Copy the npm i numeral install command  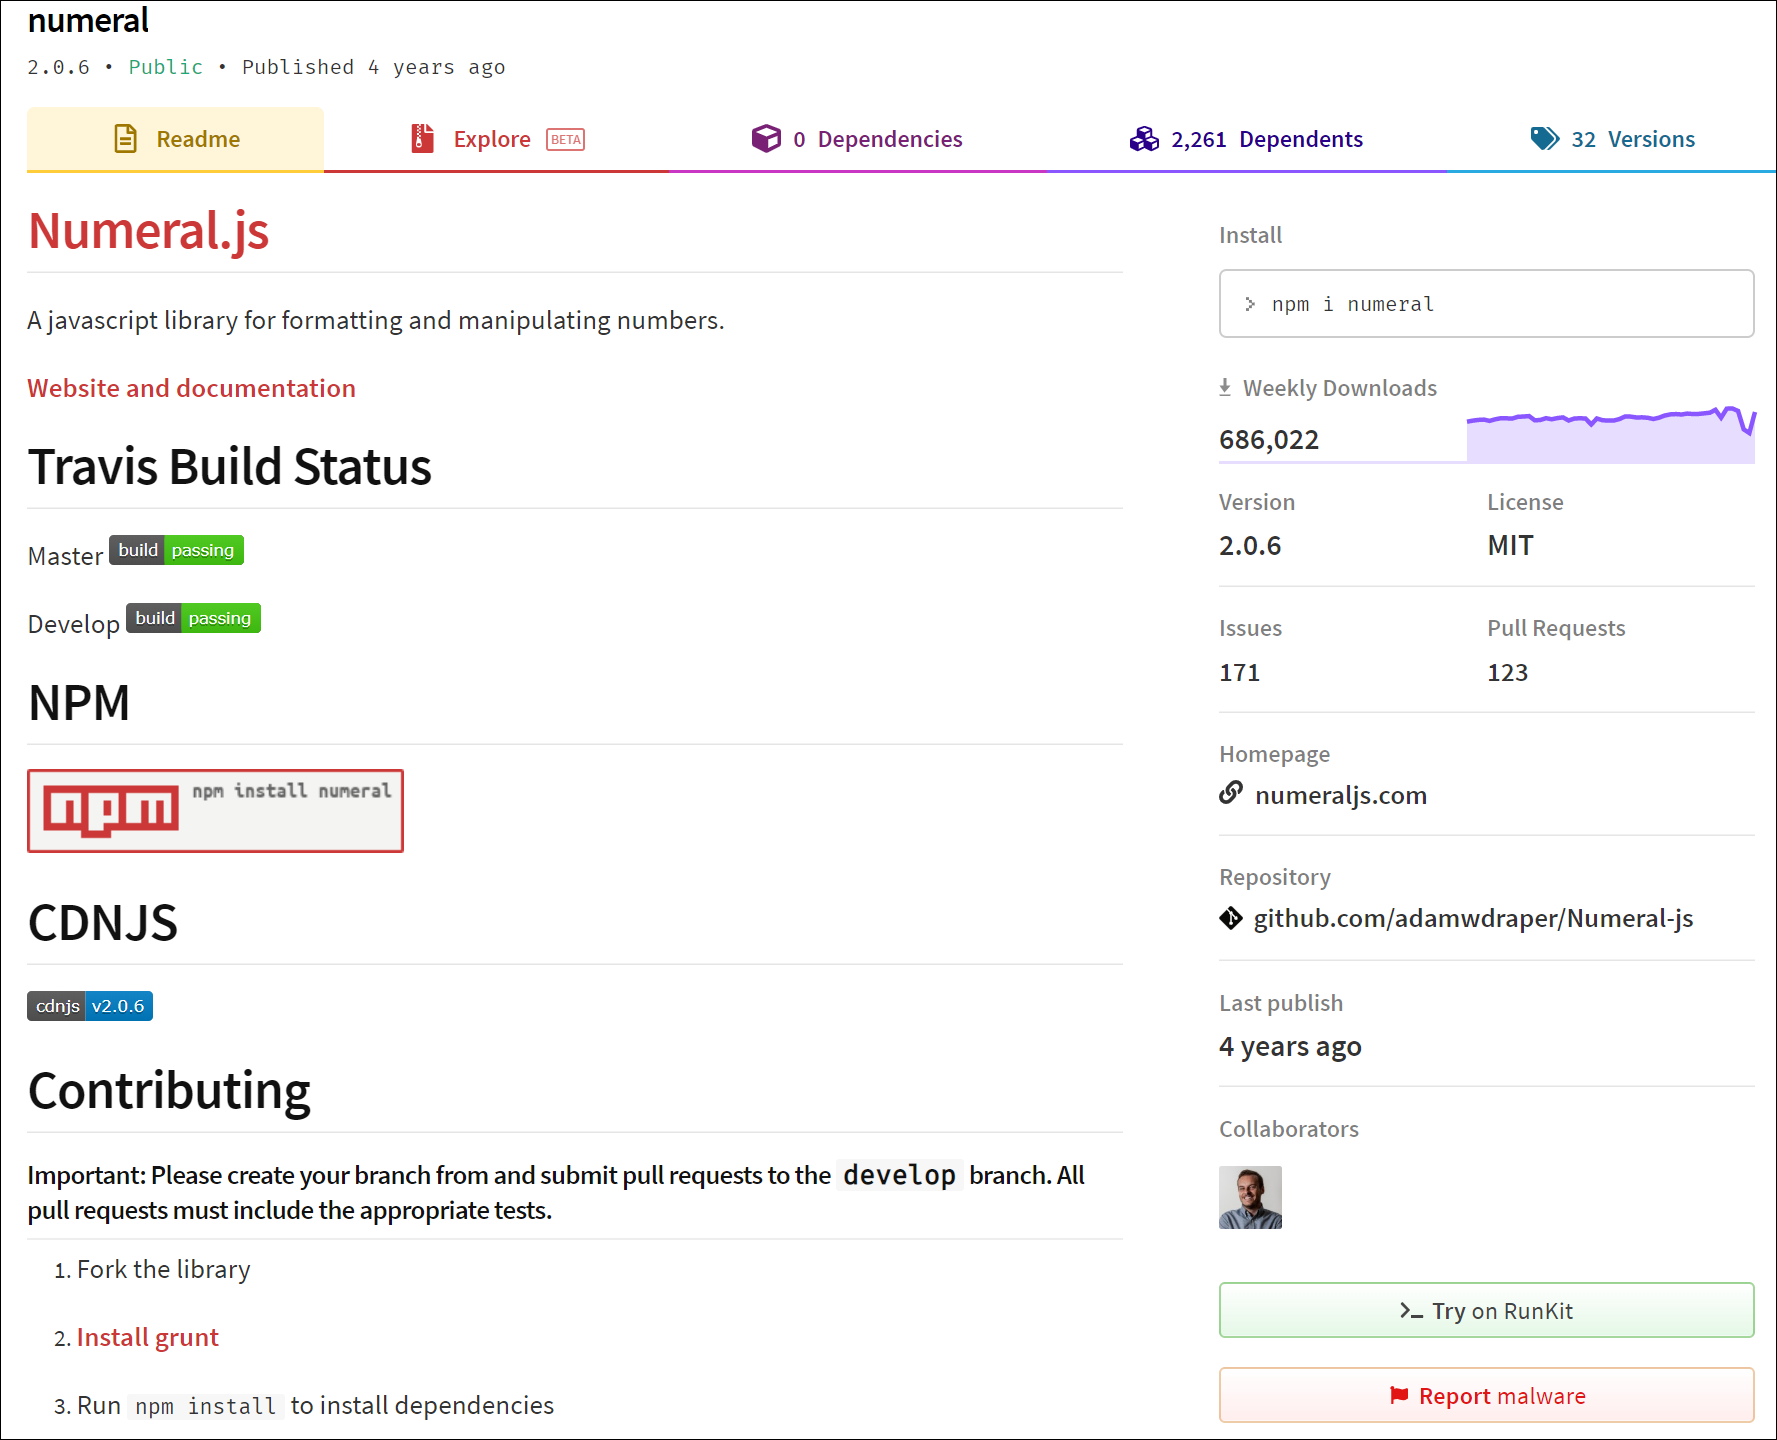pyautogui.click(x=1486, y=303)
